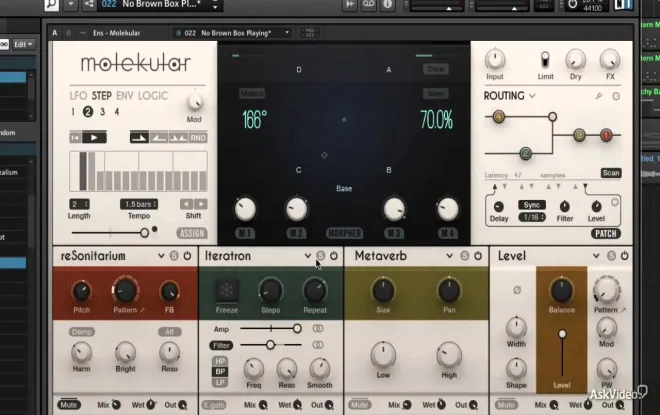660x415 pixels.
Task: Select step modulator slot 3
Action: (x=102, y=112)
